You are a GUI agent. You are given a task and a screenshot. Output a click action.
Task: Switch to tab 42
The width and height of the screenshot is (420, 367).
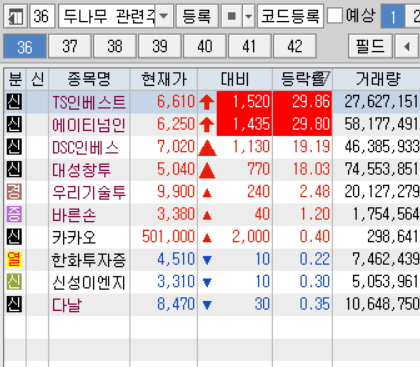[x=295, y=46]
